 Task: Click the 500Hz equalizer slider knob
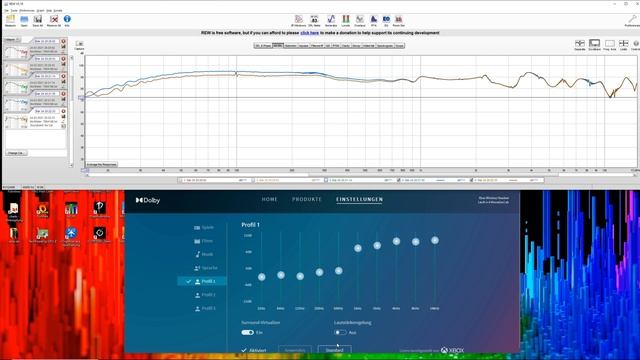click(x=338, y=271)
